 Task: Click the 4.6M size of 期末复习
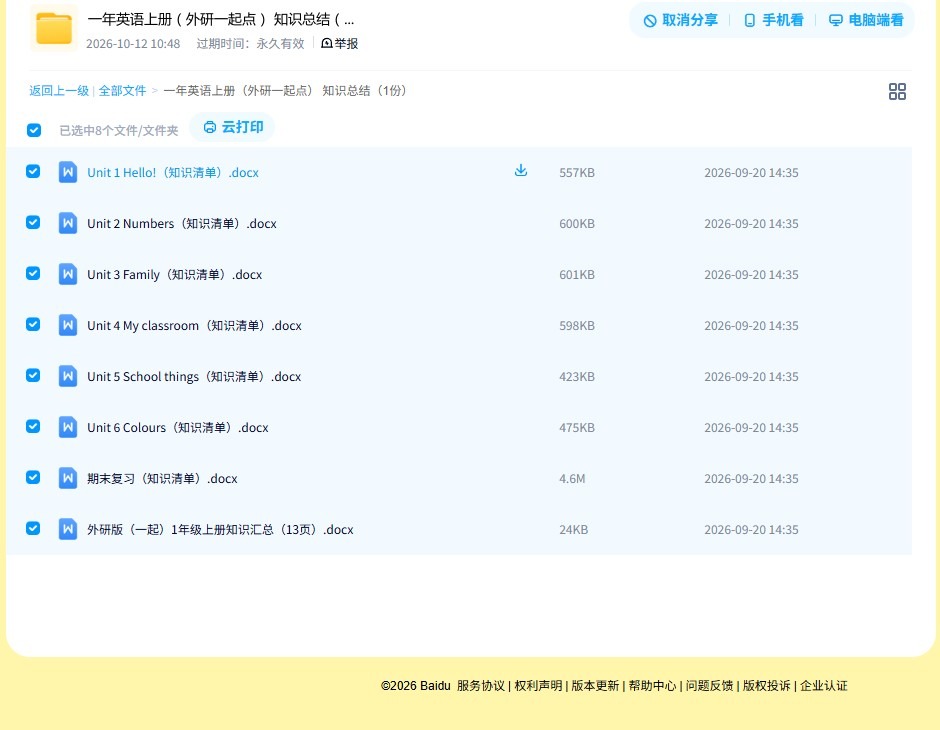pos(572,478)
